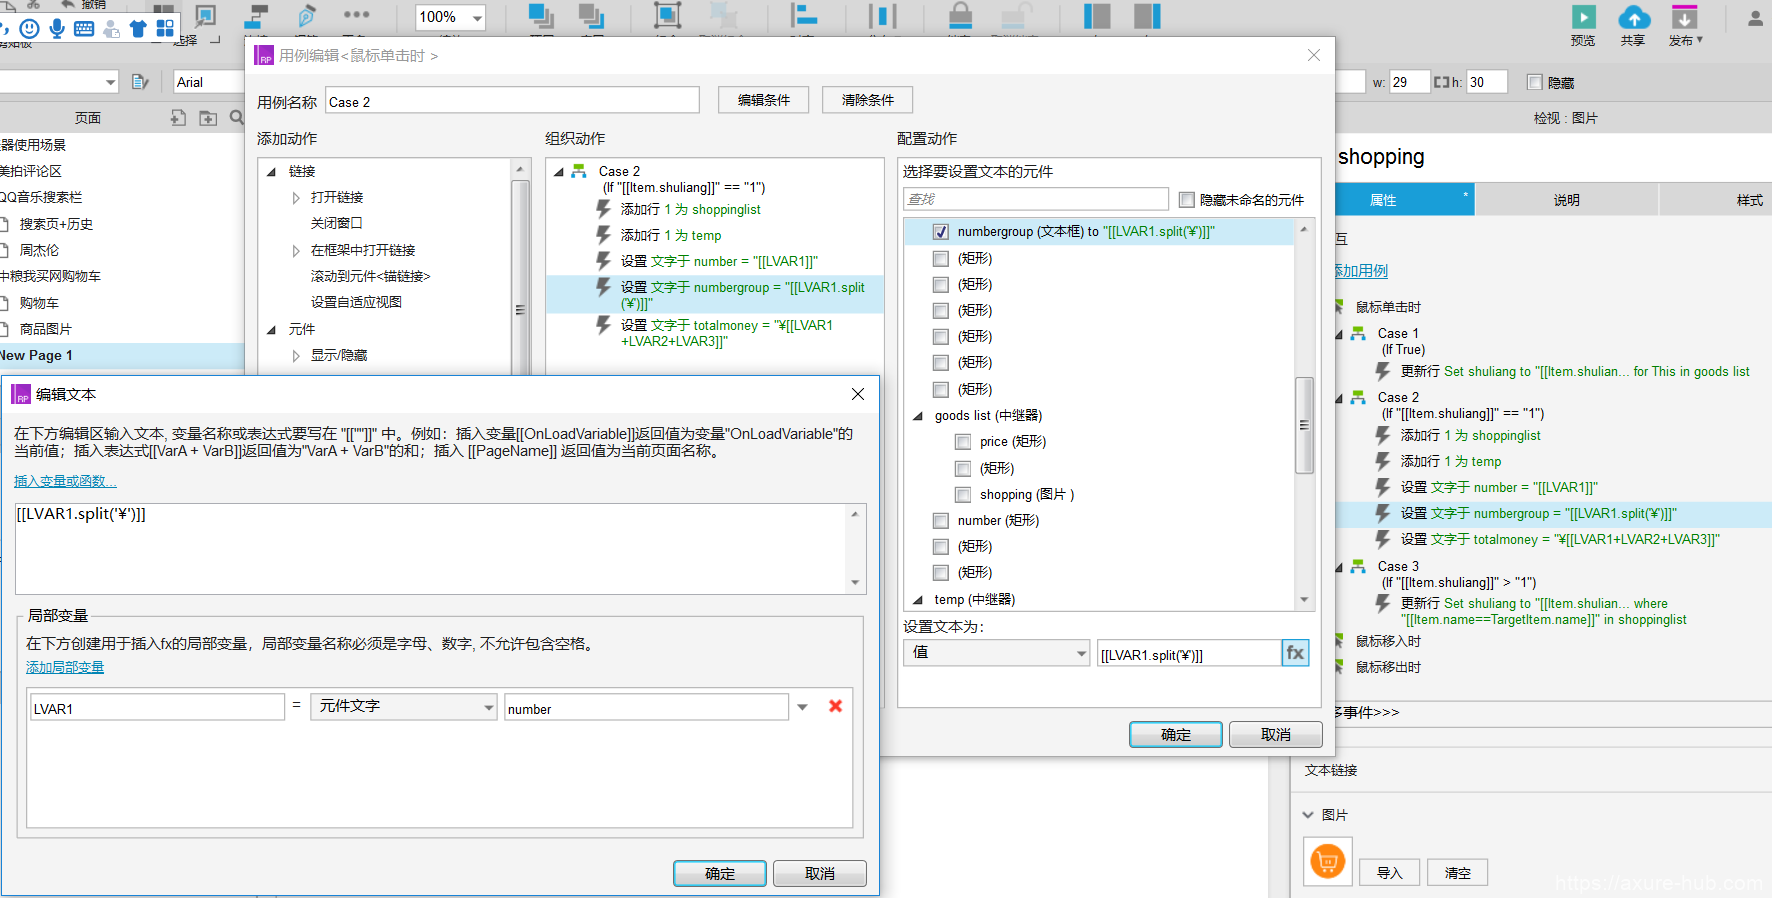Click the group widgets icon
Viewport: 1772px width, 898px height.
[x=667, y=15]
